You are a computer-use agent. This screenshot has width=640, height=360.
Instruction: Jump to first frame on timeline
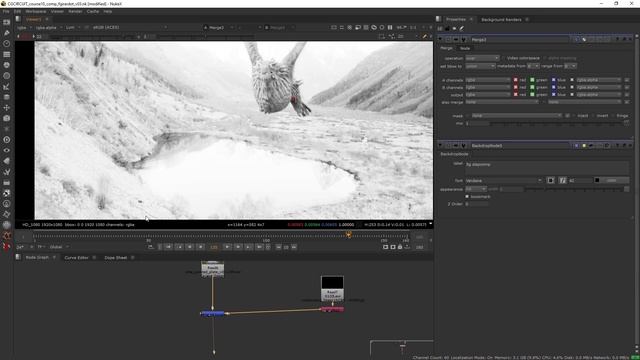click(168, 247)
